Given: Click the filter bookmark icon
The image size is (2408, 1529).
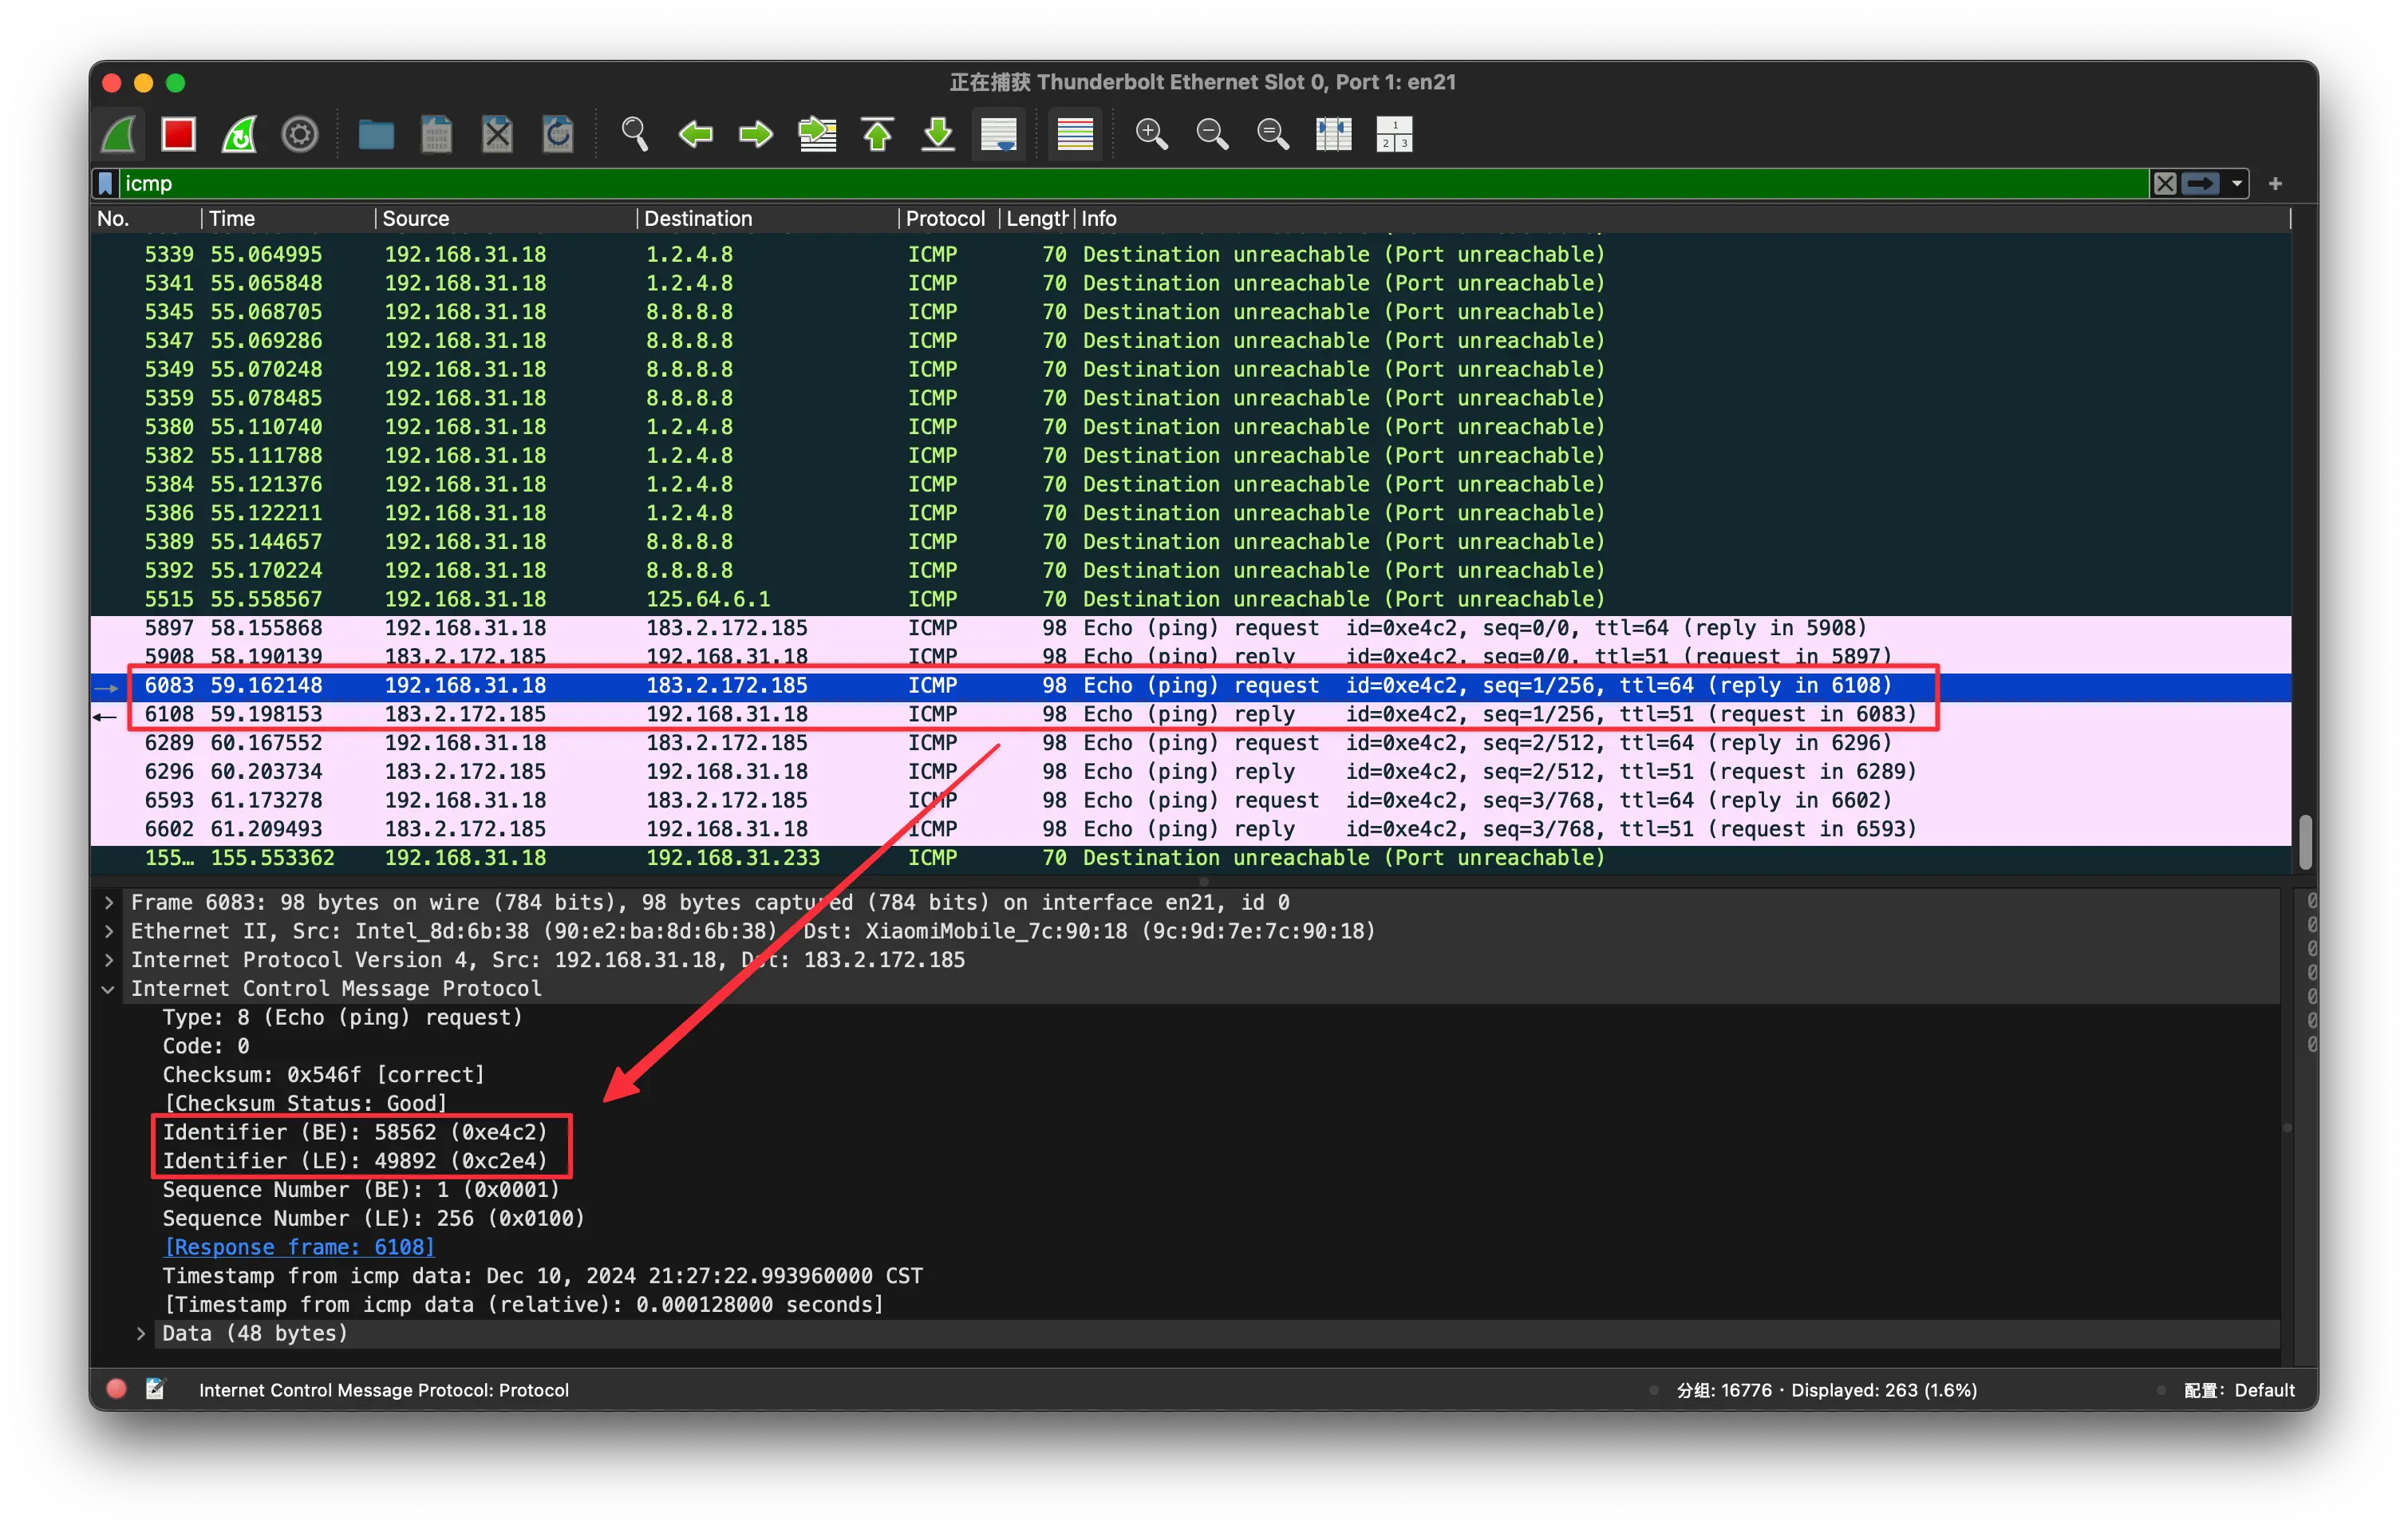Looking at the screenshot, I should click(105, 183).
